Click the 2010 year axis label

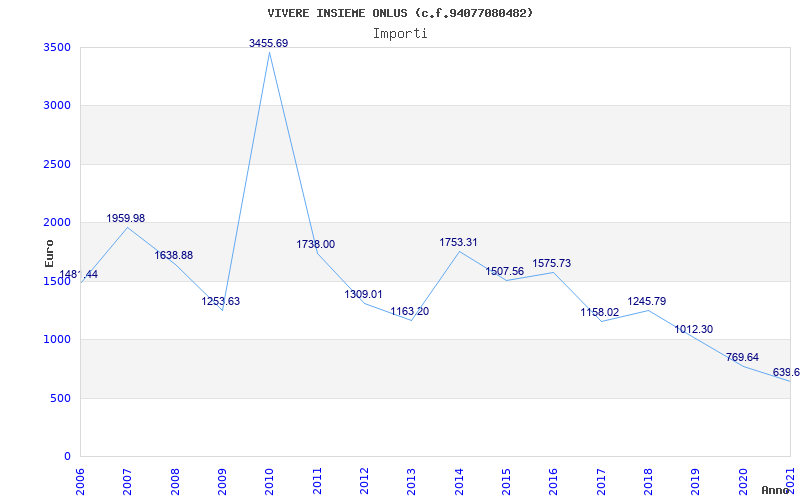(x=270, y=482)
